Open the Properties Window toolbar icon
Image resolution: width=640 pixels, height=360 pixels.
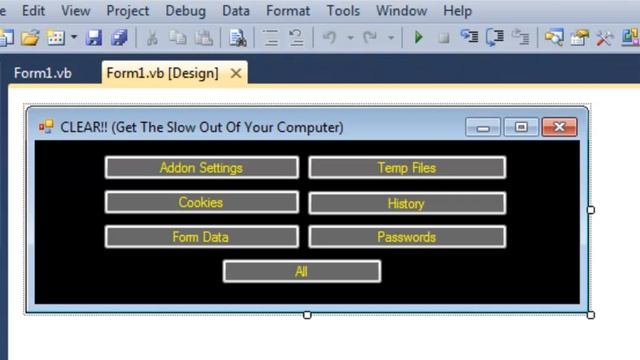580,38
